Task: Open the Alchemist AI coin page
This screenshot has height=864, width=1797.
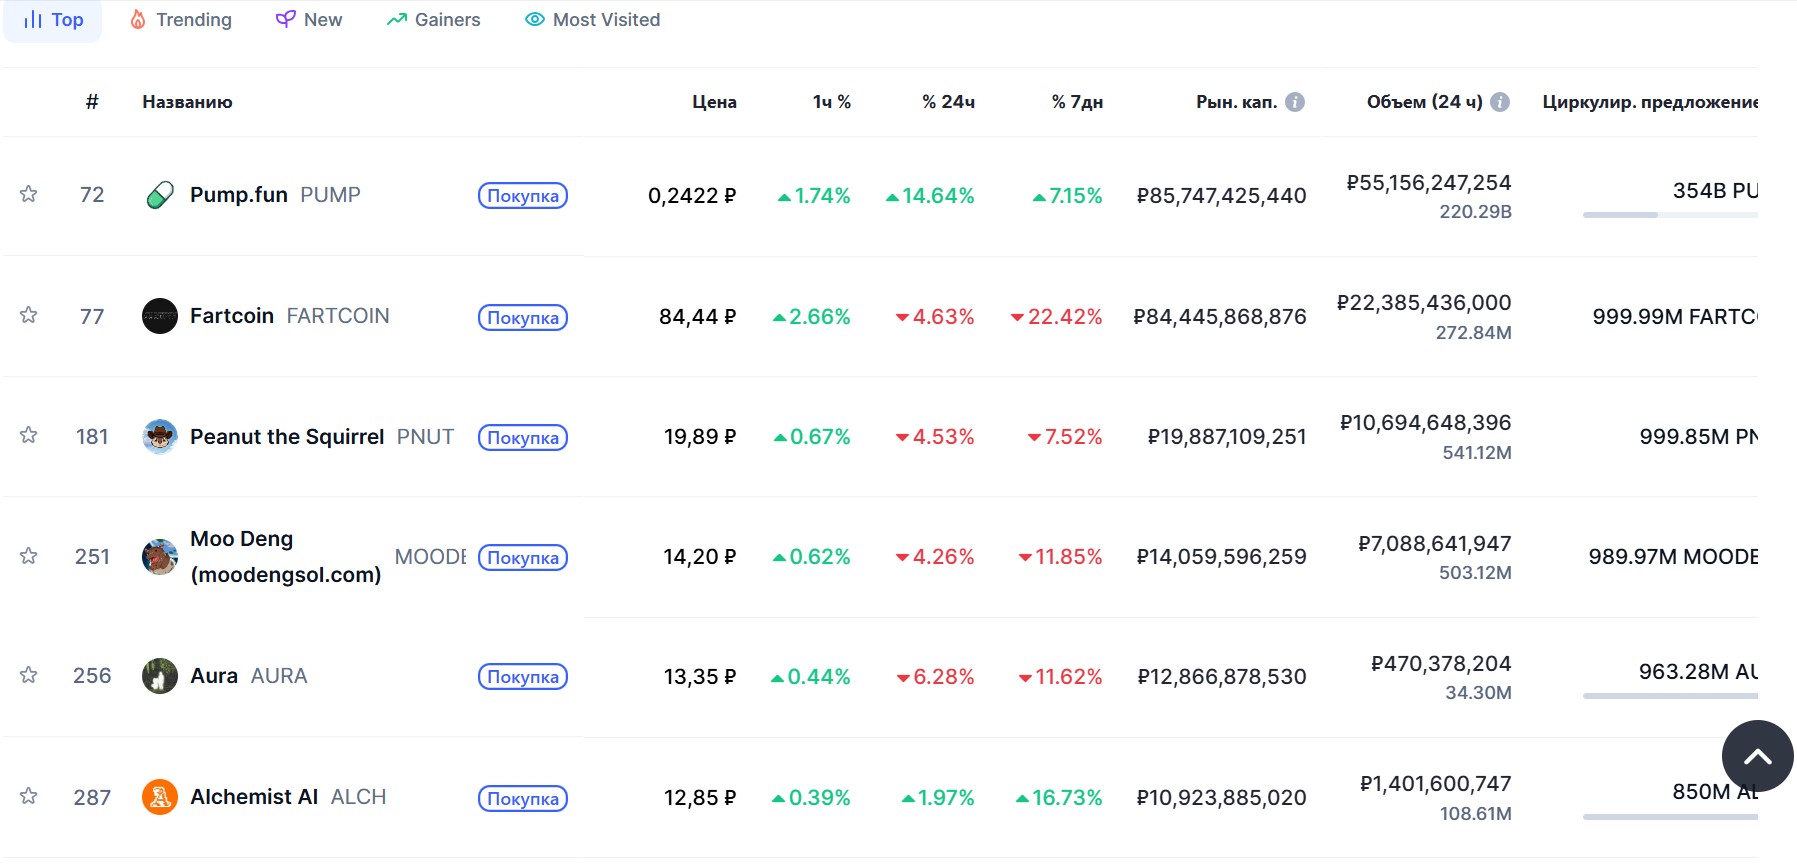Action: (x=254, y=797)
